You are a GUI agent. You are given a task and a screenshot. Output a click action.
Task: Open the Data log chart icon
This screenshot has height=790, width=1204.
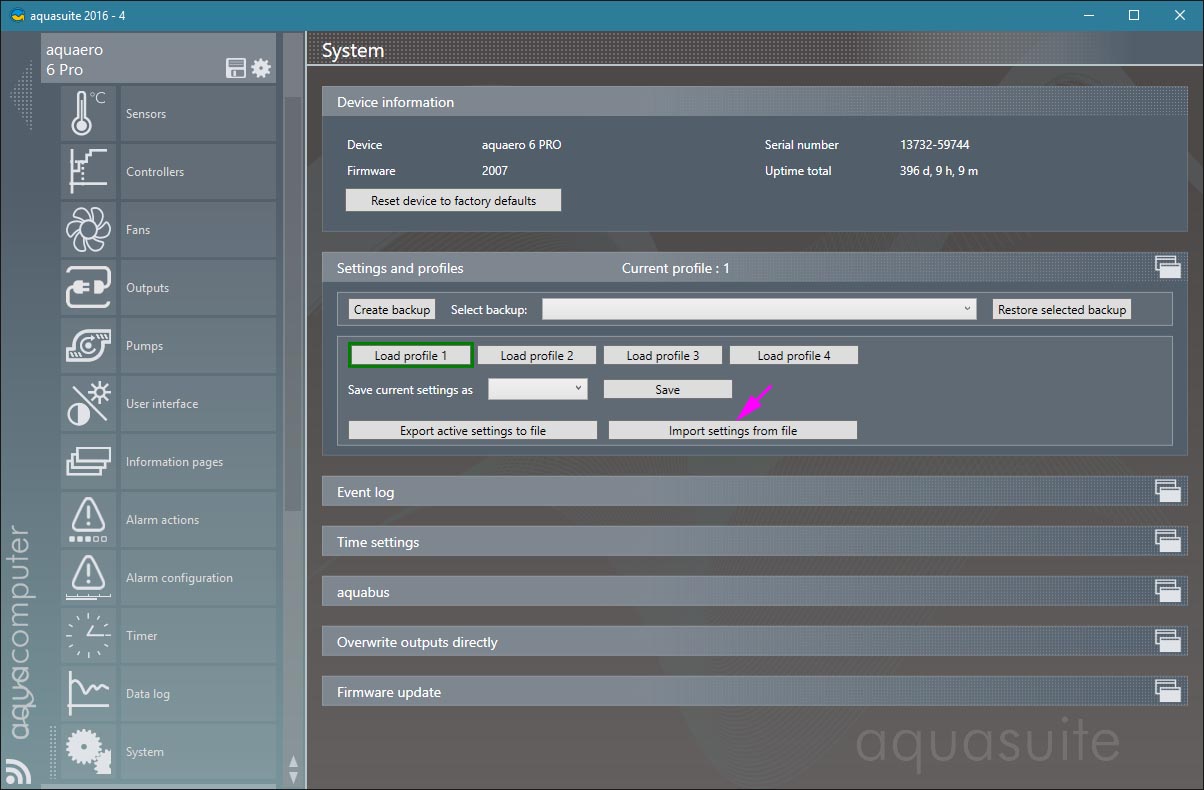click(x=89, y=694)
